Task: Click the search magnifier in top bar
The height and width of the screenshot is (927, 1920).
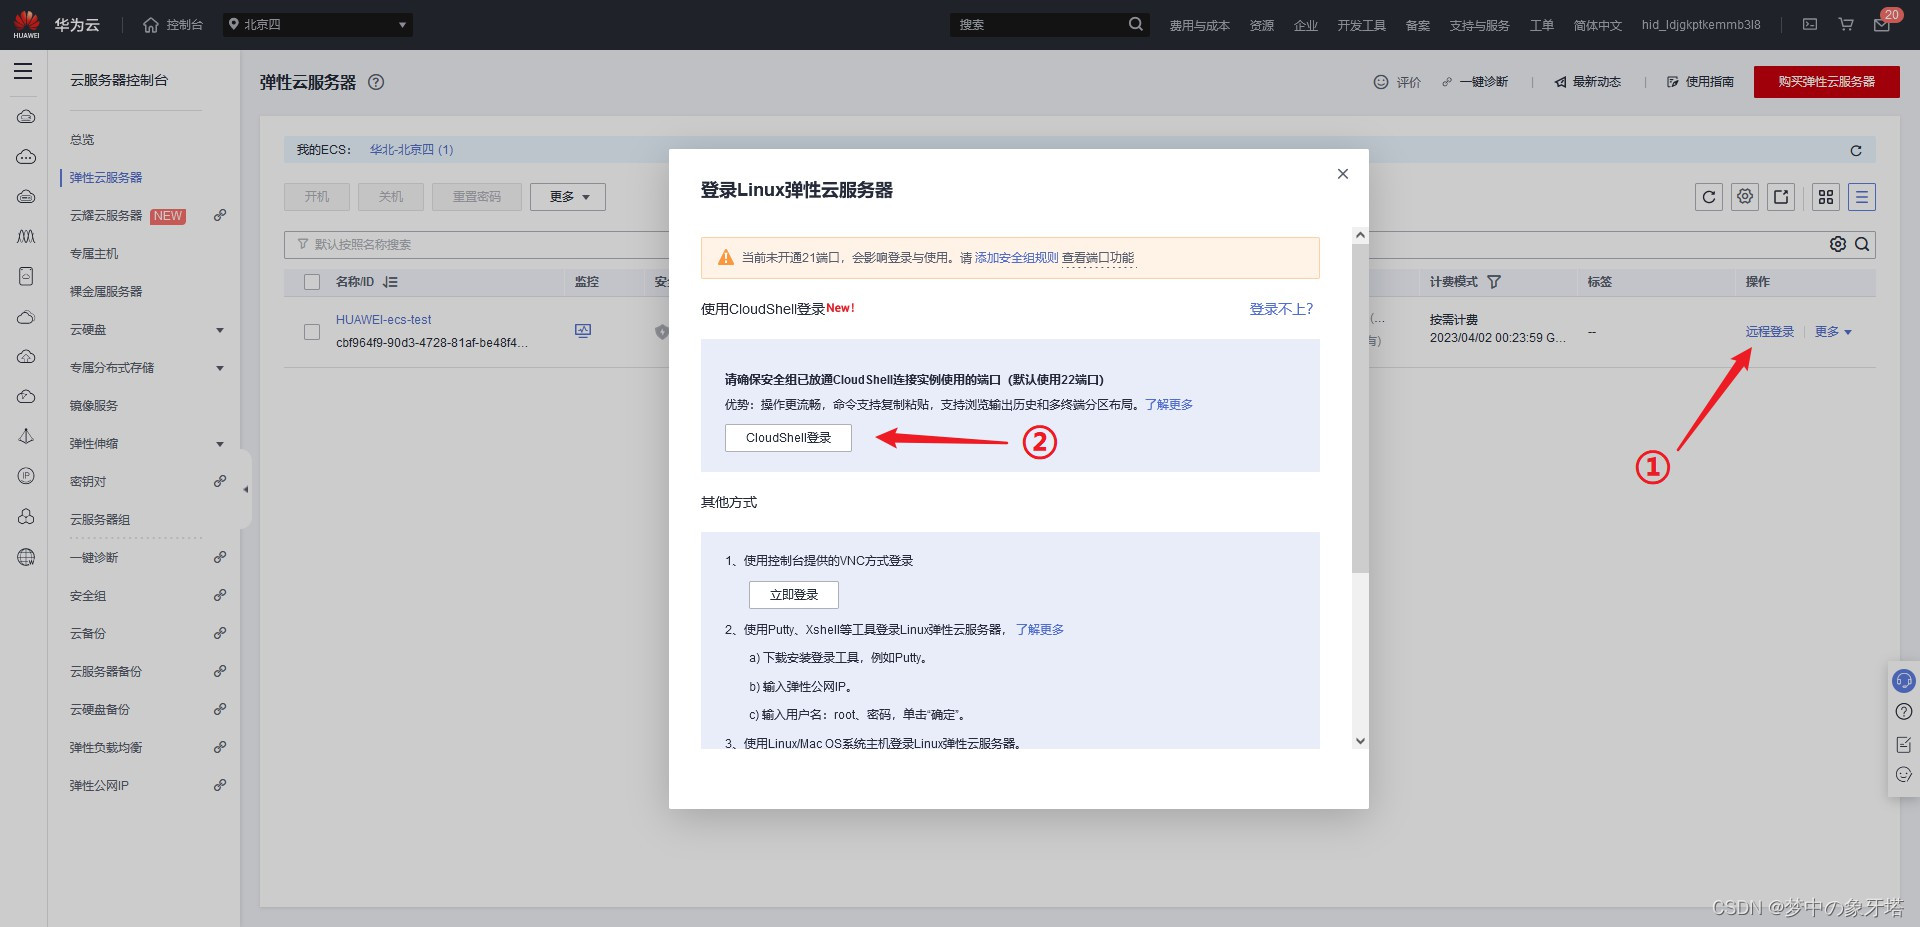Action: tap(1136, 24)
